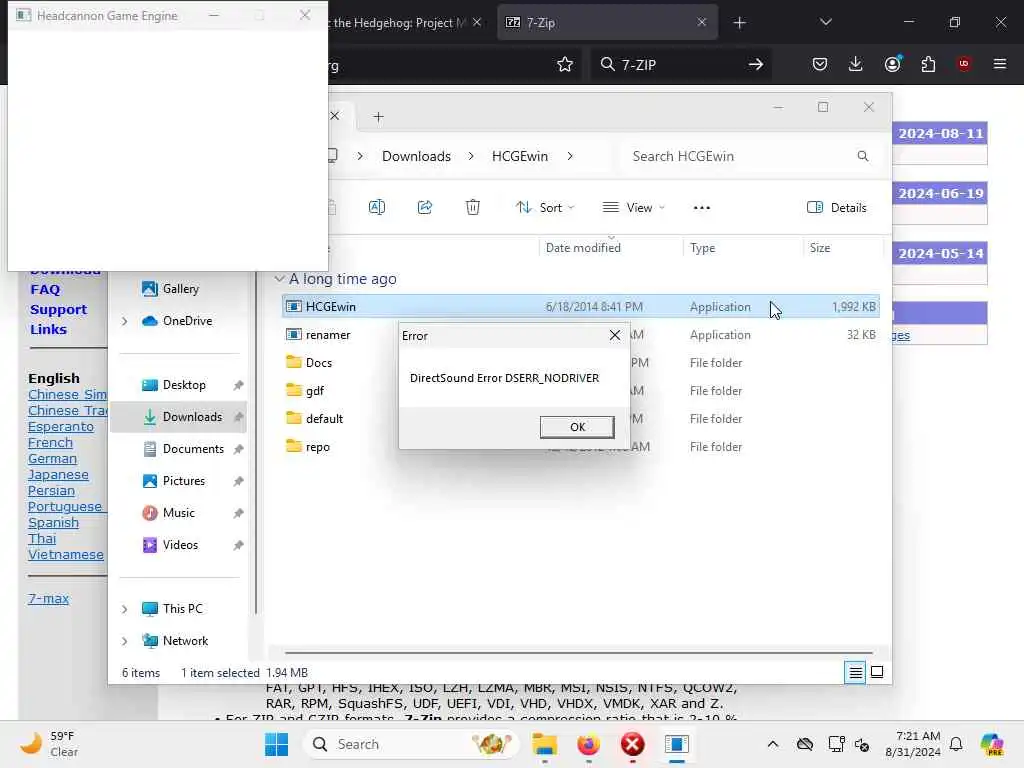1024x768 pixels.
Task: Open the Windows Start menu
Action: click(x=276, y=744)
